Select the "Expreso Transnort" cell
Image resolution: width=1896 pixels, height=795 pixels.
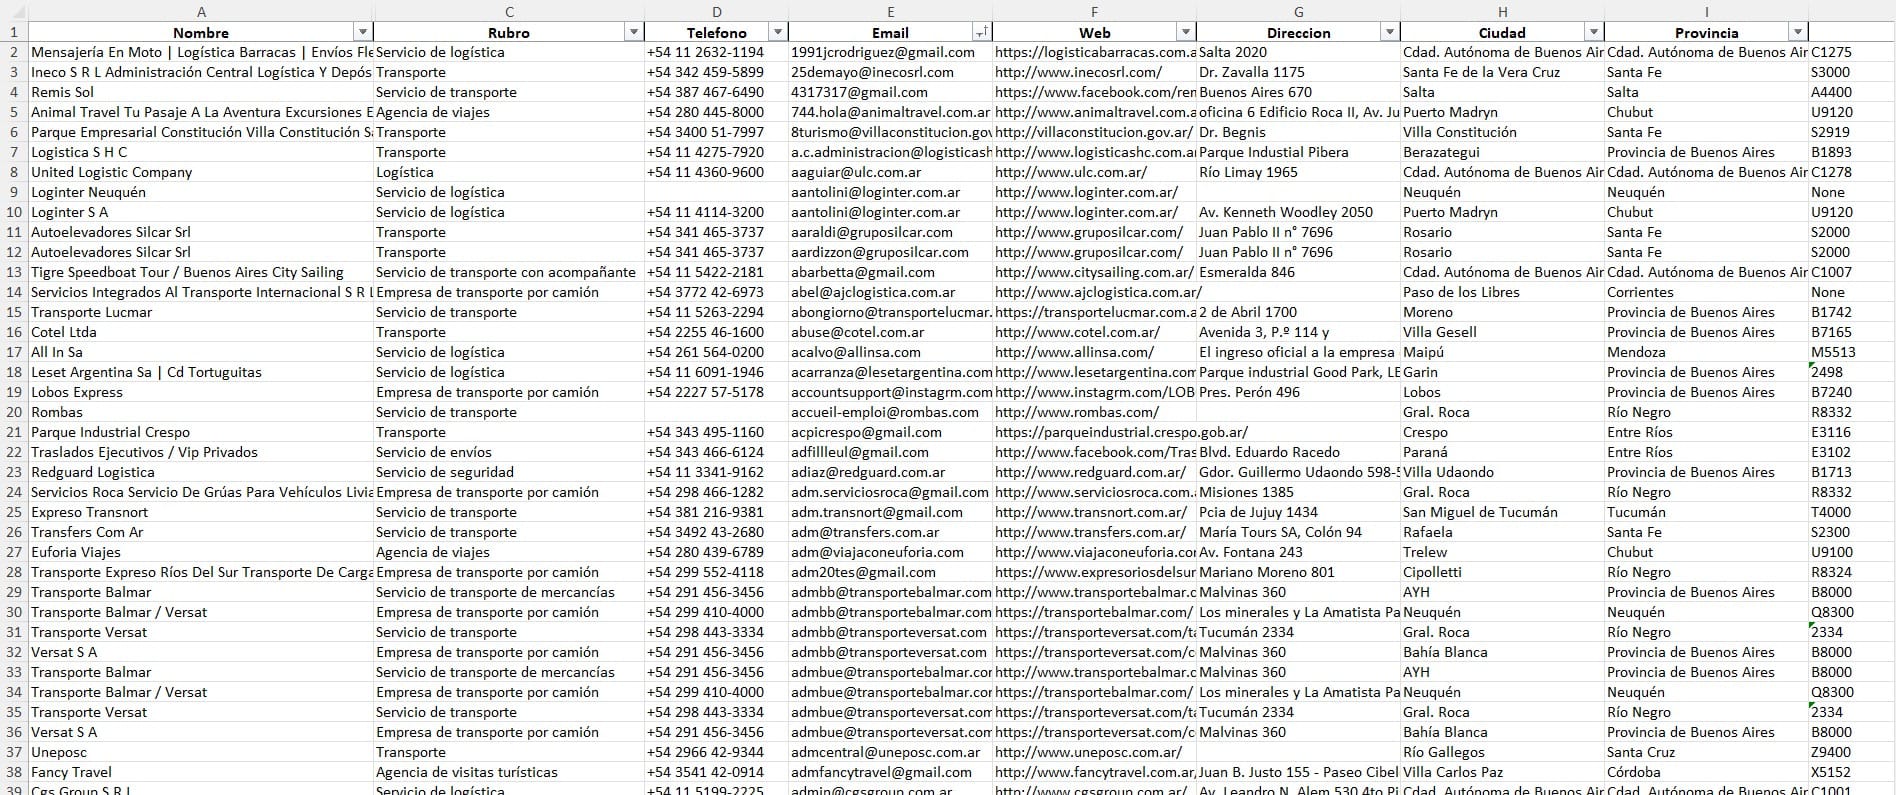pos(201,512)
